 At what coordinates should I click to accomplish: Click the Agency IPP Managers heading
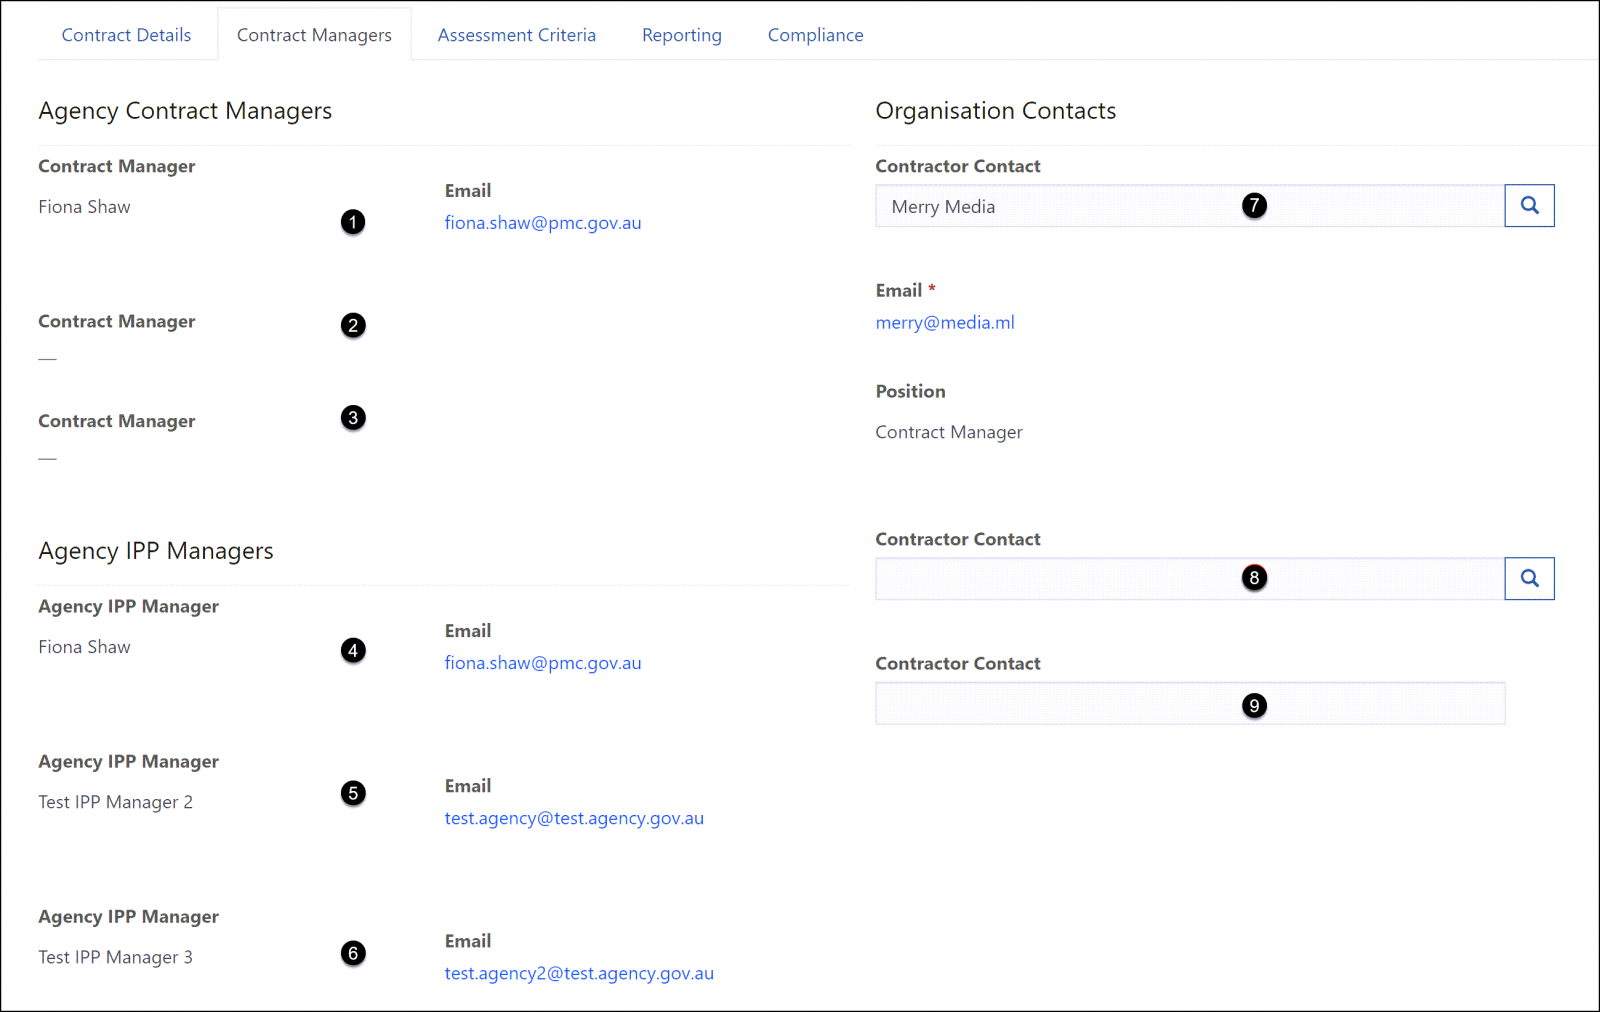(156, 551)
